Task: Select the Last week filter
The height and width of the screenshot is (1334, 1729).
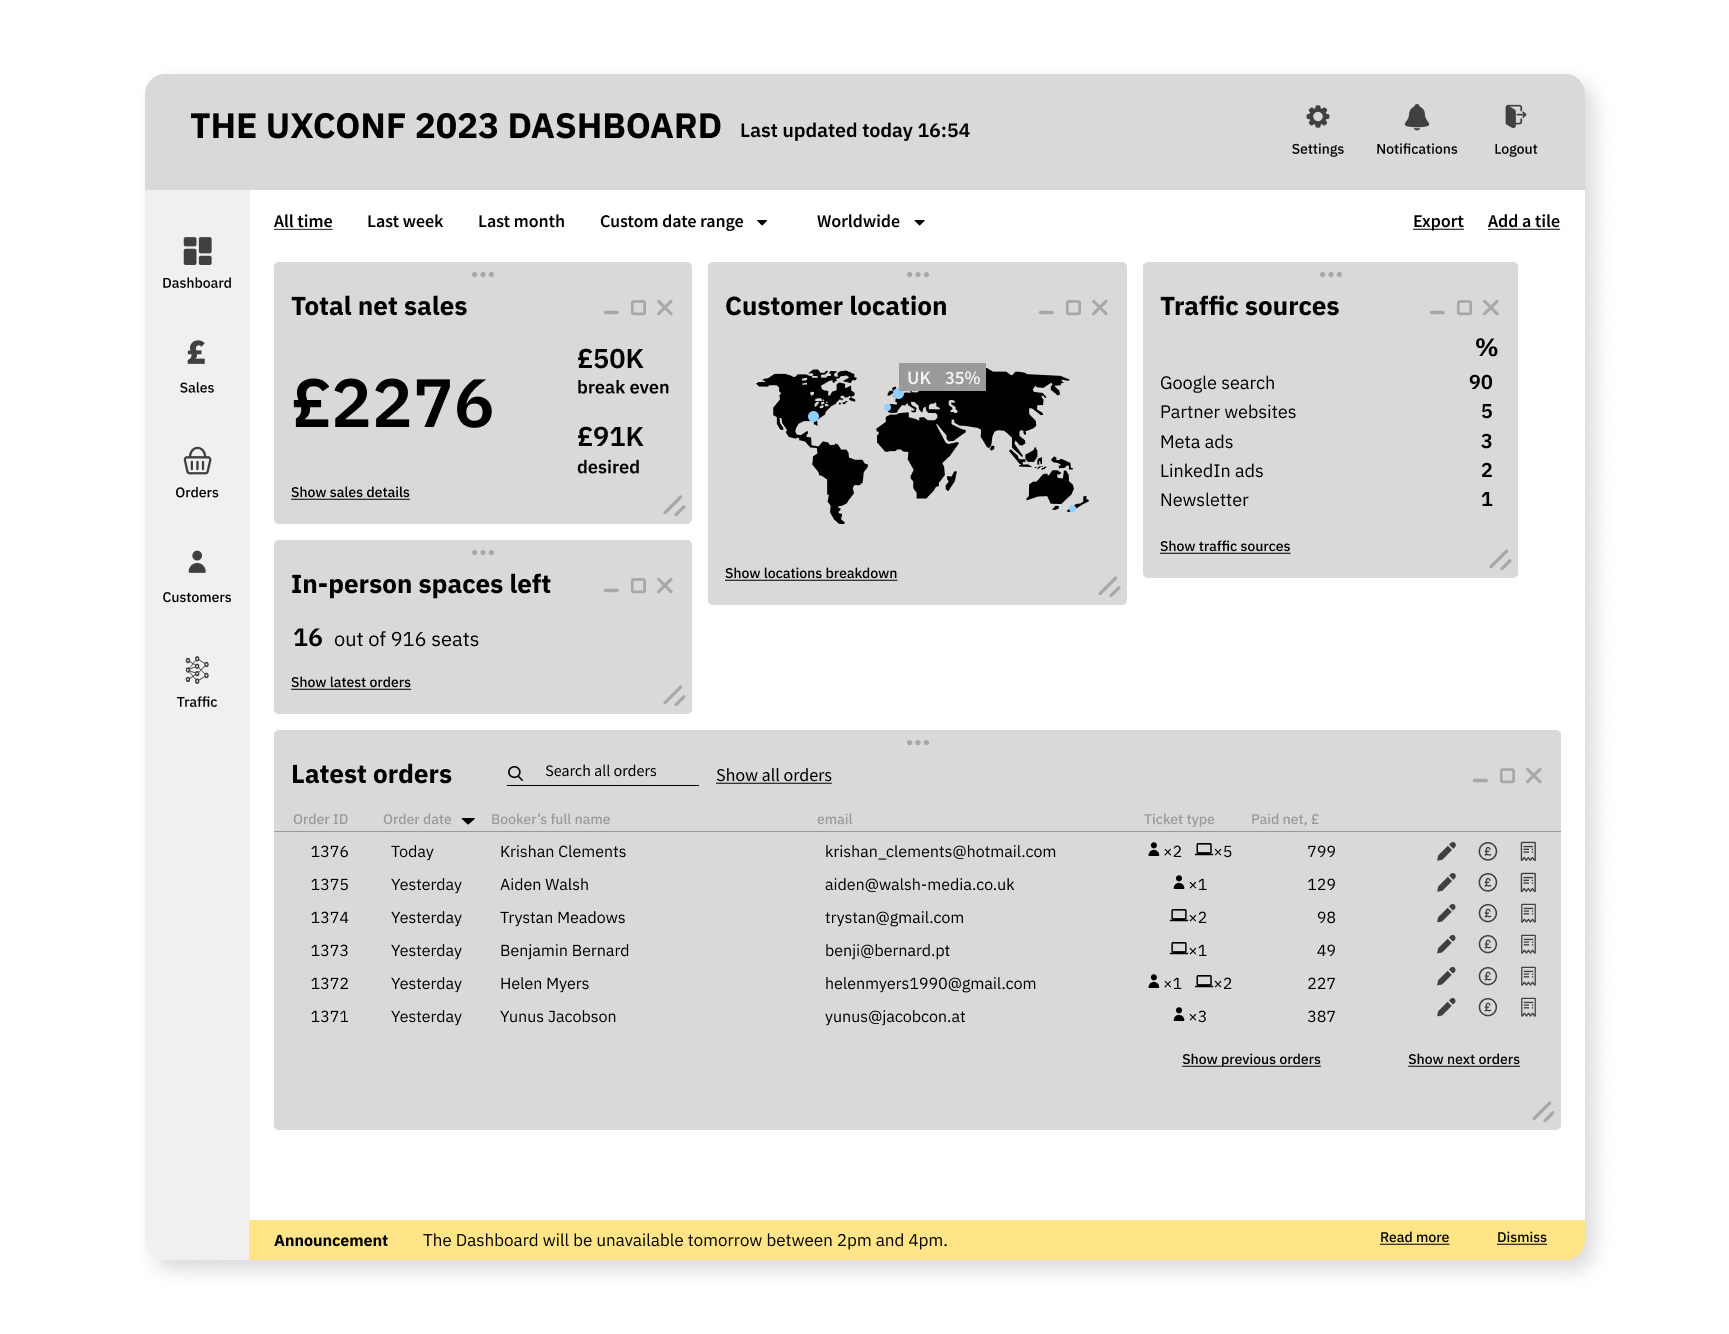Action: pos(405,222)
